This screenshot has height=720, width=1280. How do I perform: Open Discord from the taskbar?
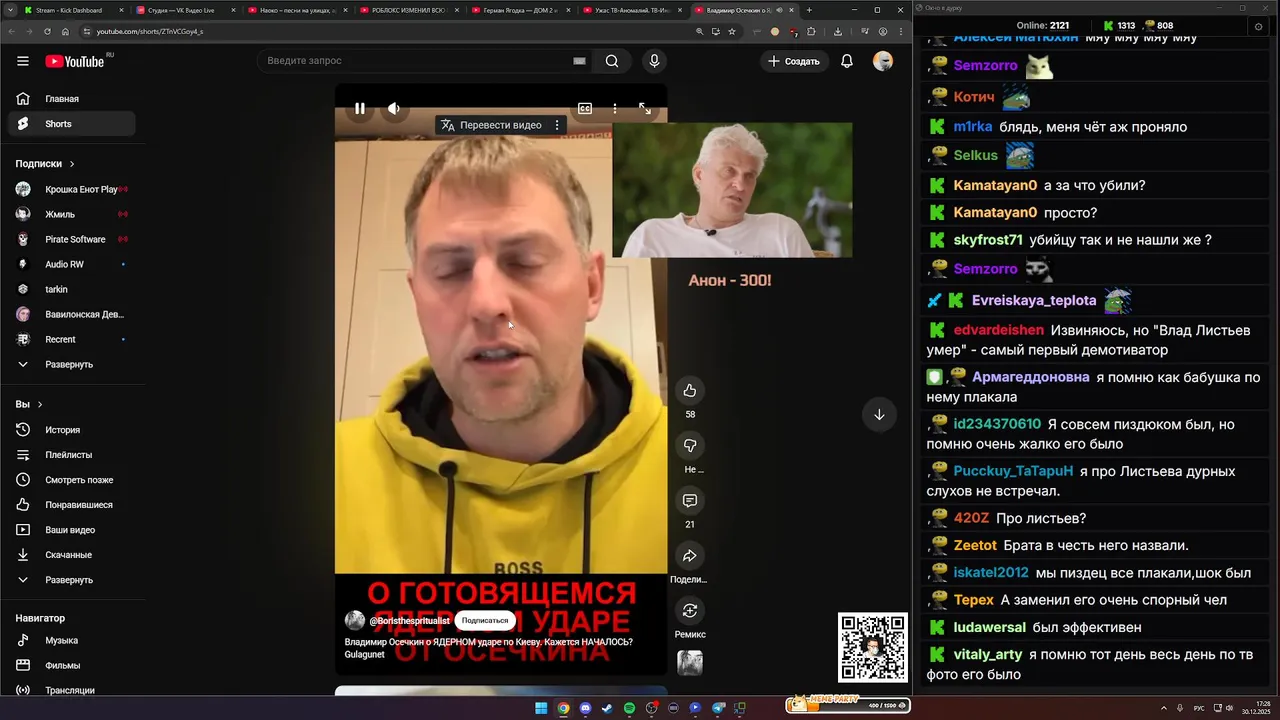tap(585, 708)
